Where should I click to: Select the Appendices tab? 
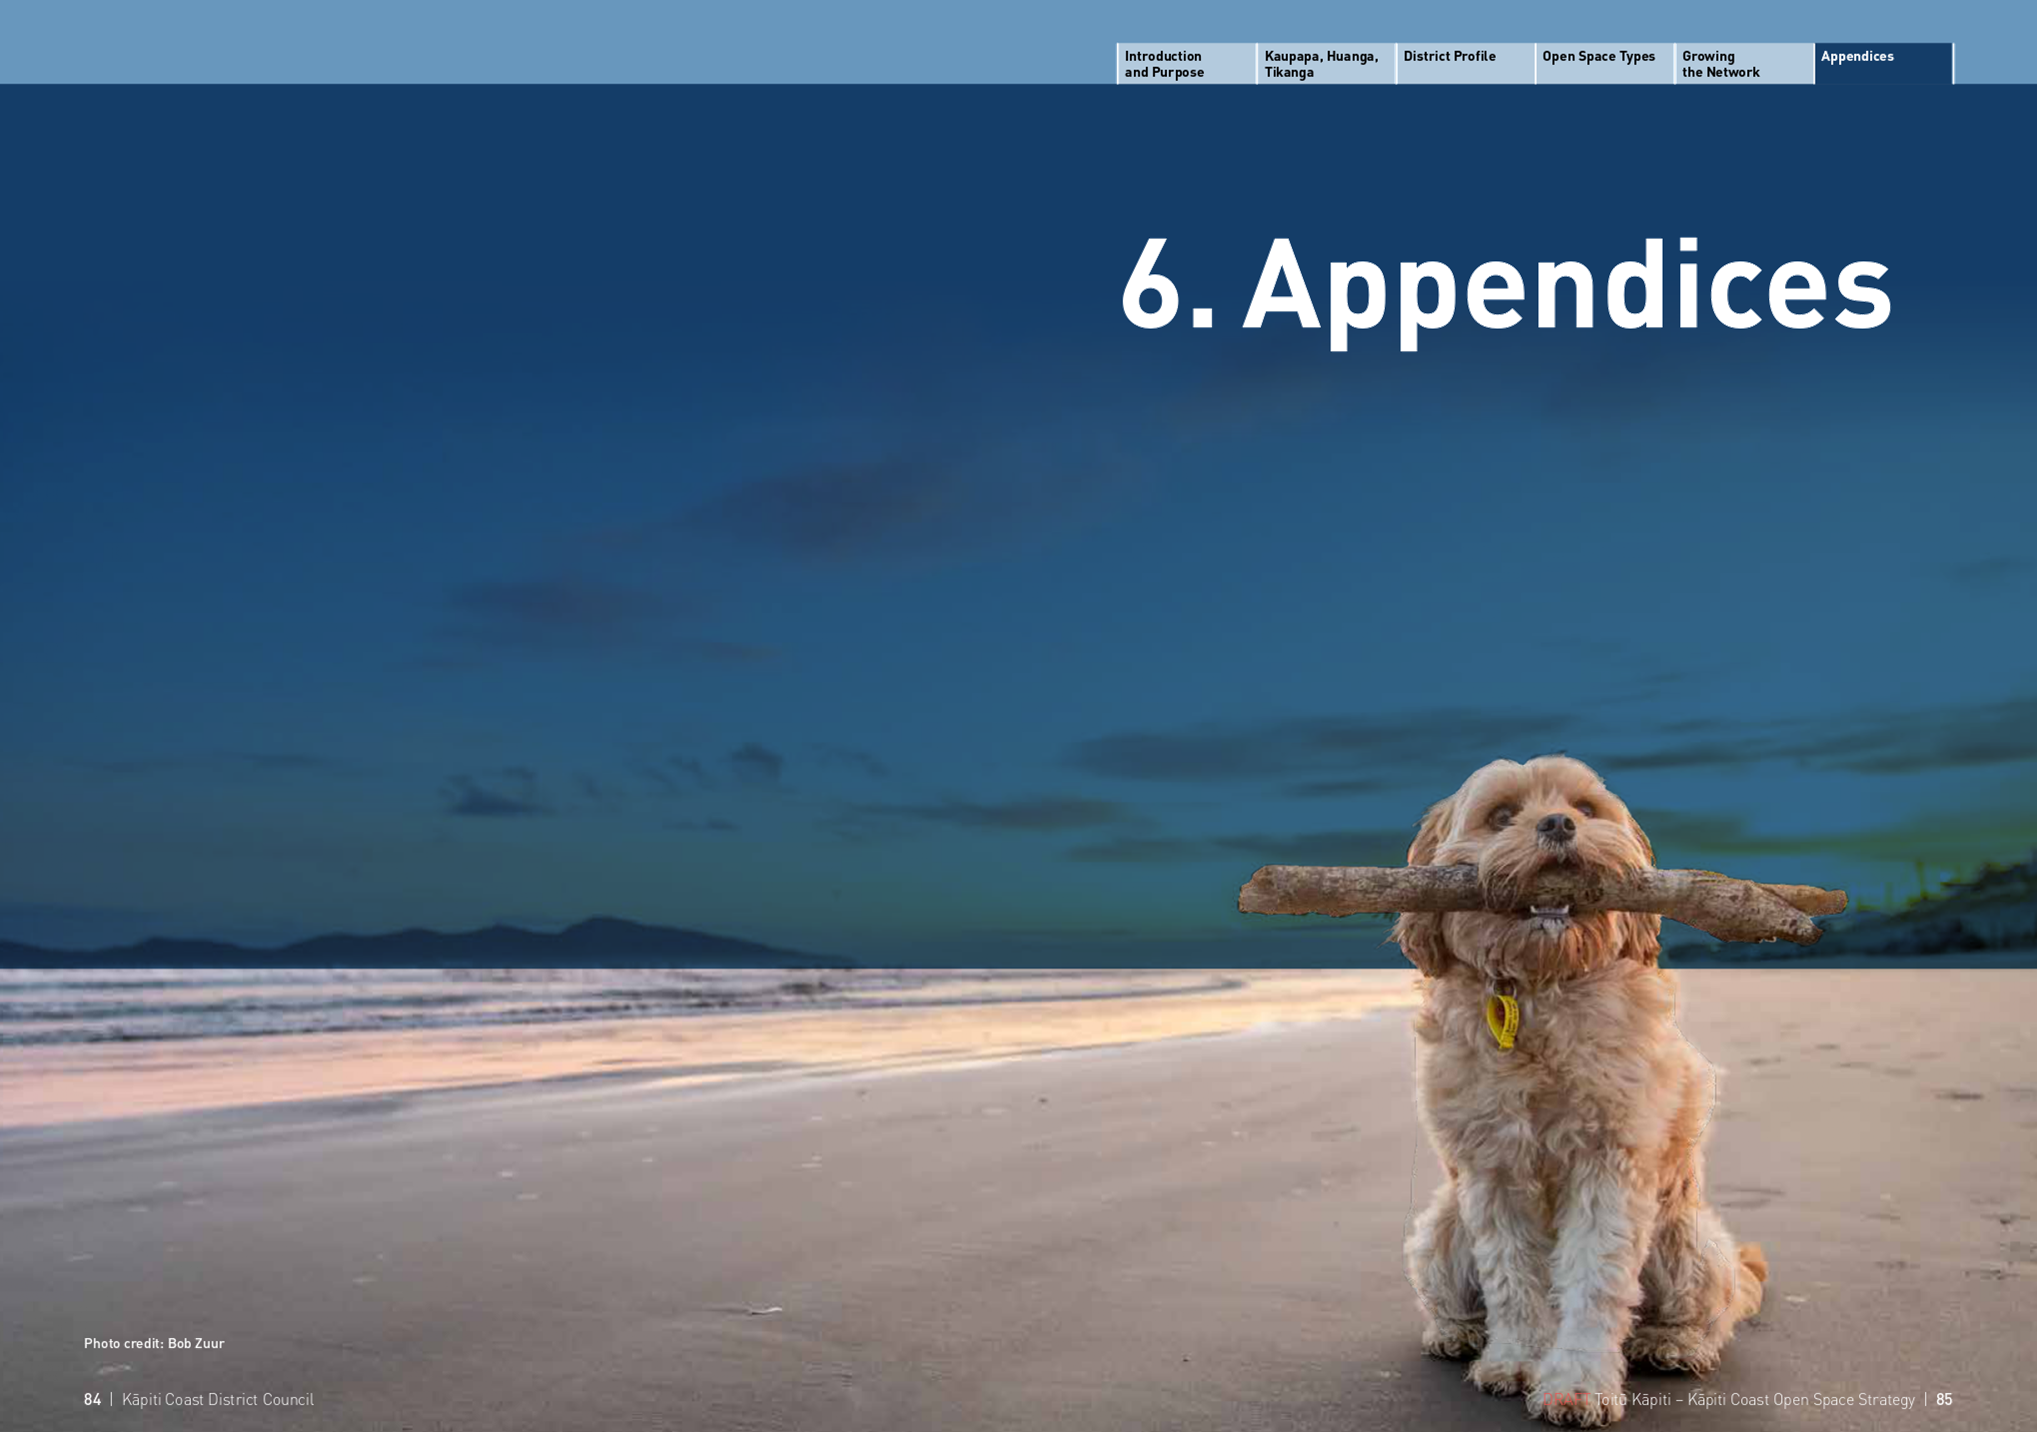coord(1884,64)
